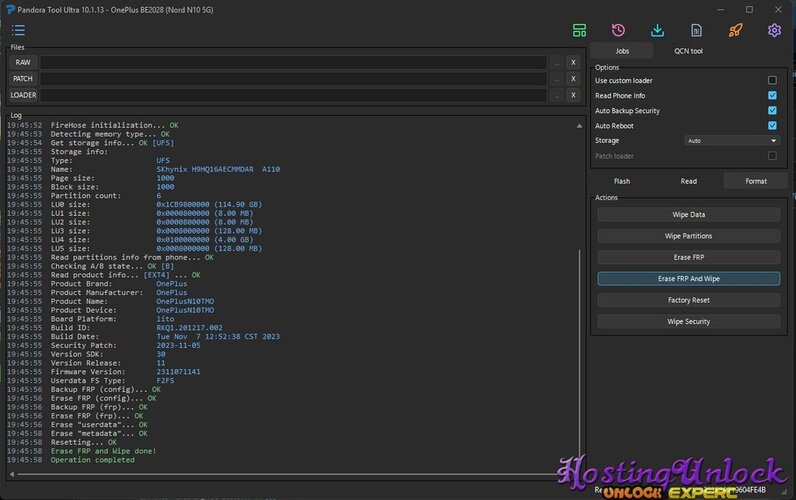Click the Wipe Partitions button

[x=688, y=236]
